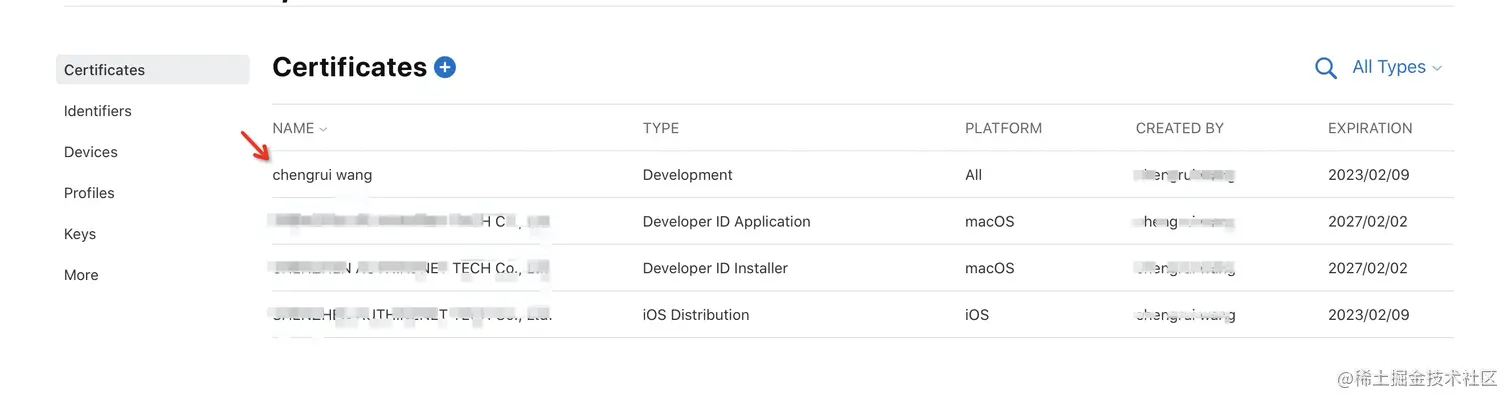
Task: Click the TYPE column header
Action: pyautogui.click(x=660, y=128)
